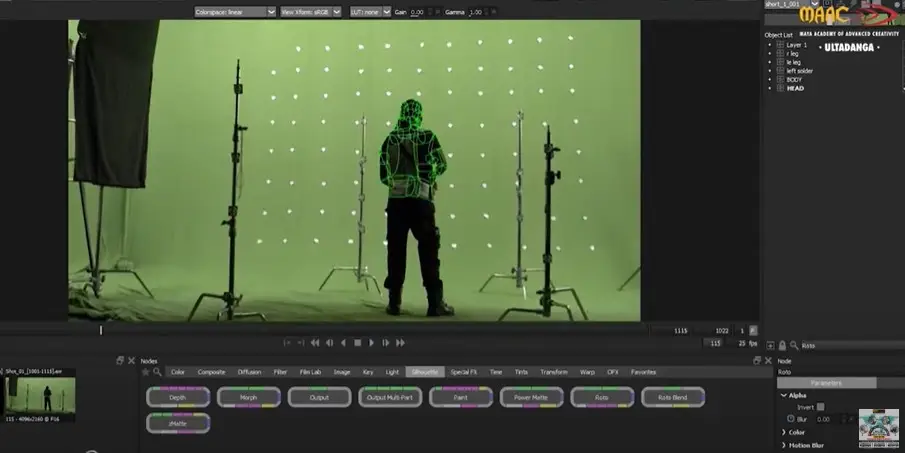Click the add icon left of node search
905x453 pixels.
[x=771, y=346]
